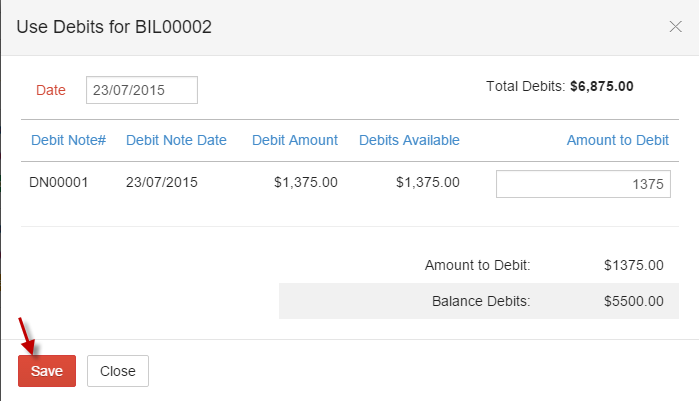Sort by Debits Available column header

coord(409,140)
